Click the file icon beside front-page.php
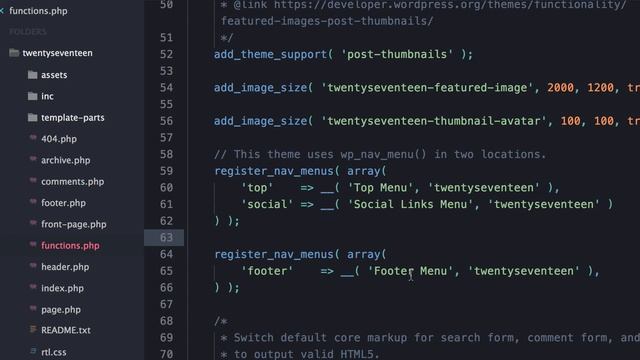This screenshot has width=640, height=360. pyautogui.click(x=33, y=223)
